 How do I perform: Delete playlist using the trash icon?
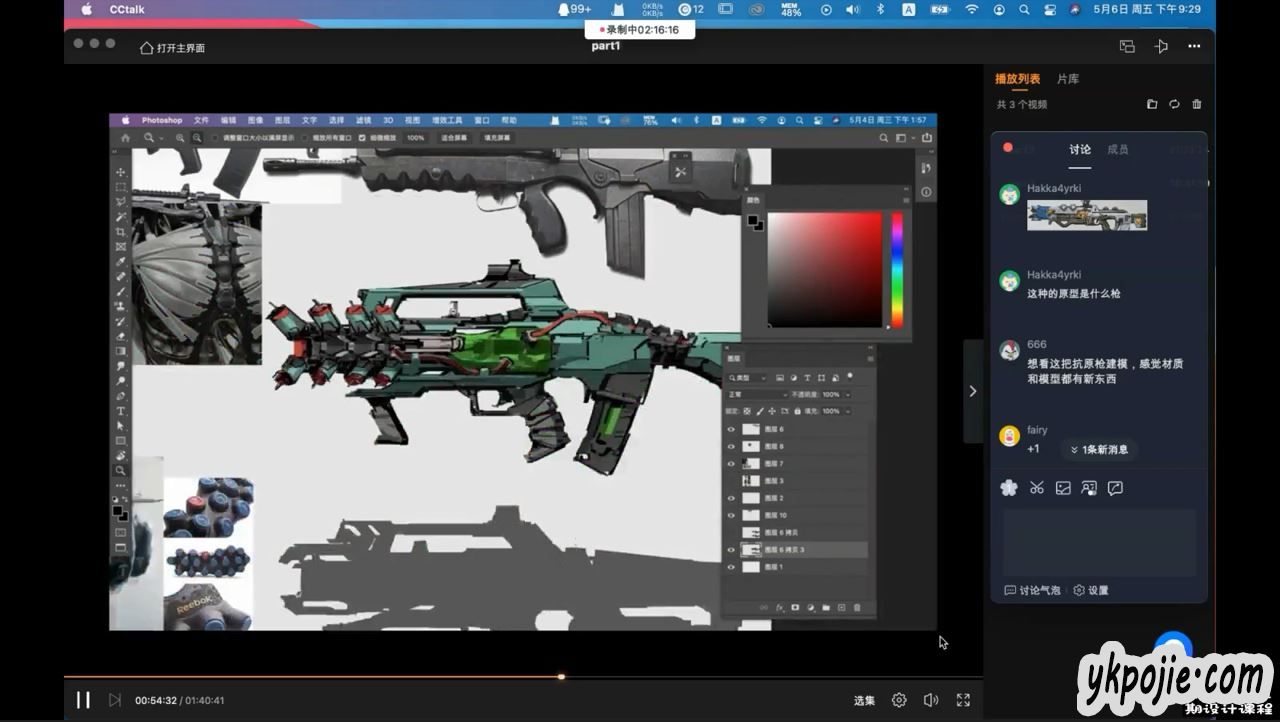click(1197, 104)
